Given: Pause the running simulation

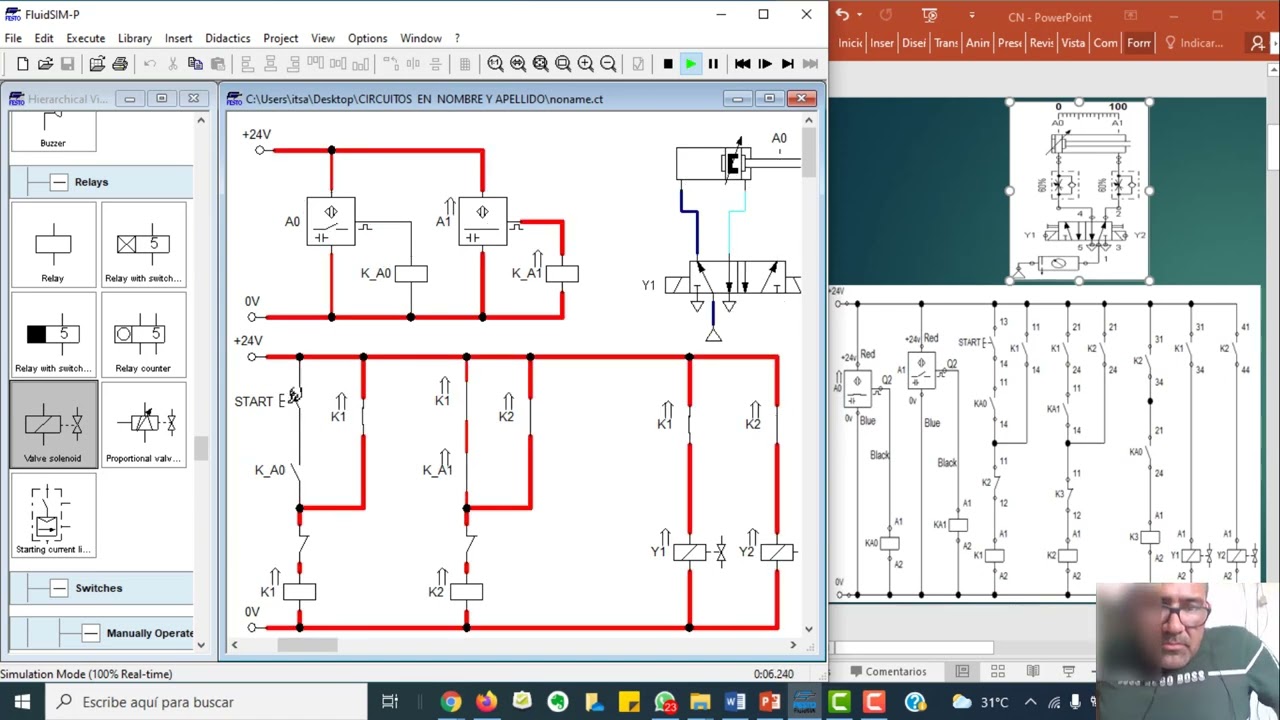Looking at the screenshot, I should click(713, 64).
